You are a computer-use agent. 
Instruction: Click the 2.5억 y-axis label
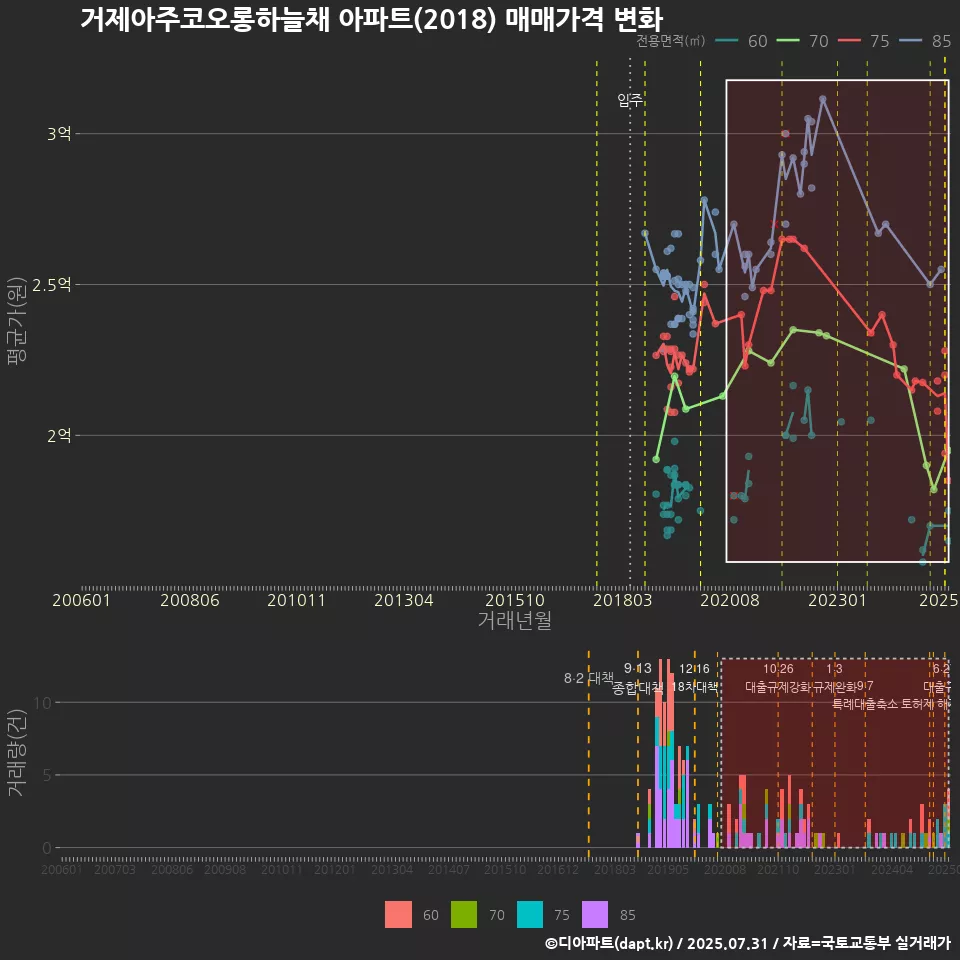coord(51,285)
